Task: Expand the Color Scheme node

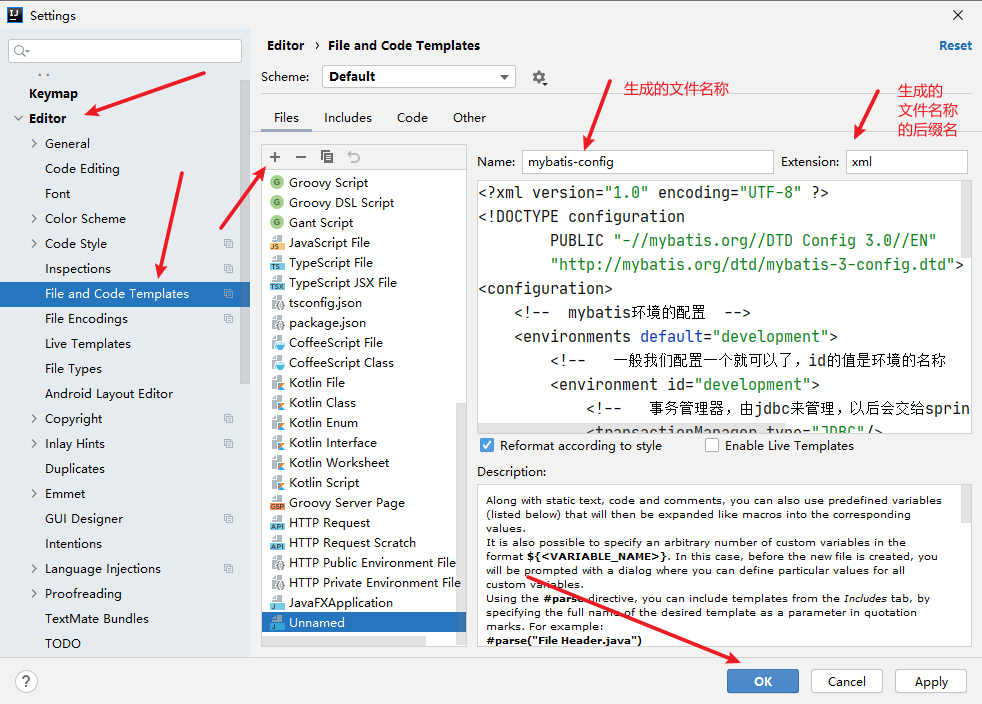Action: click(x=34, y=219)
